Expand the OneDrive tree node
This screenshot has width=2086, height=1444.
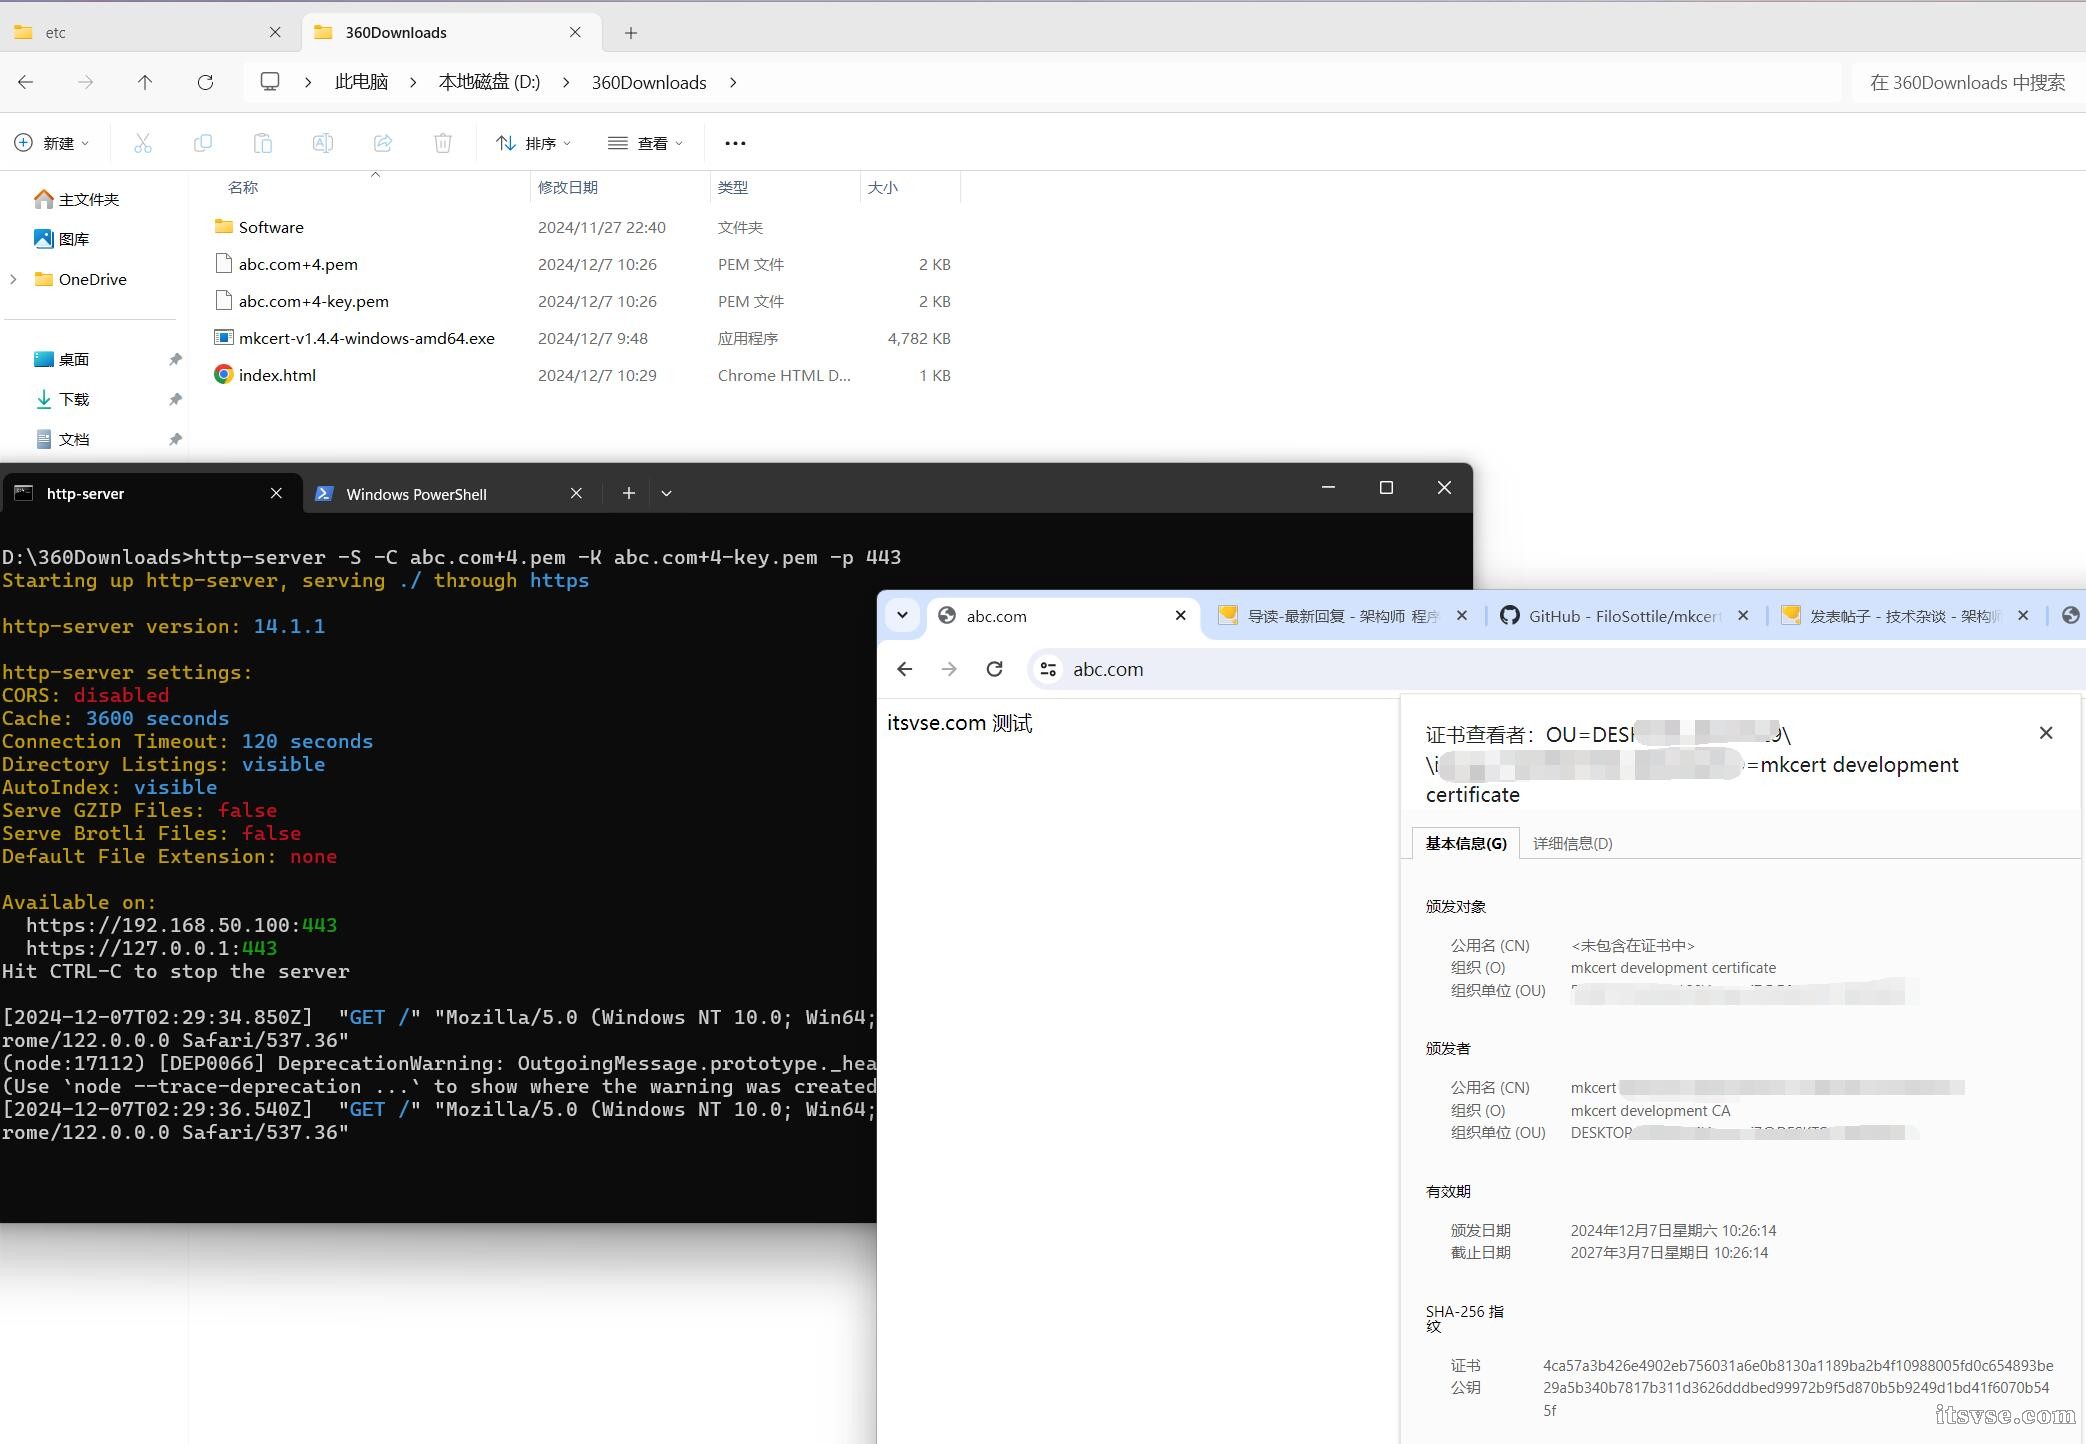point(13,279)
